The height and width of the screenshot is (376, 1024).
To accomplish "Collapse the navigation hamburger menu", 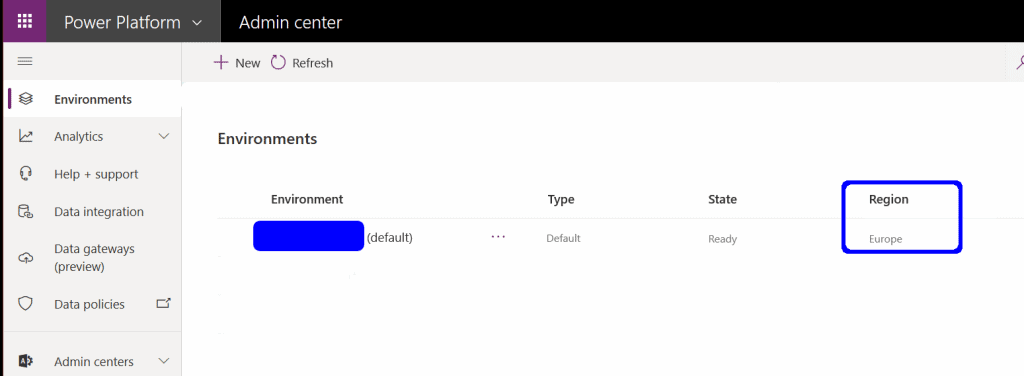I will (25, 61).
